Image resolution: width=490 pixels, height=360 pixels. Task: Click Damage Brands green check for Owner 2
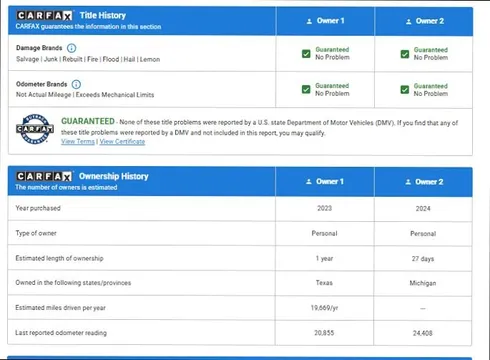405,54
